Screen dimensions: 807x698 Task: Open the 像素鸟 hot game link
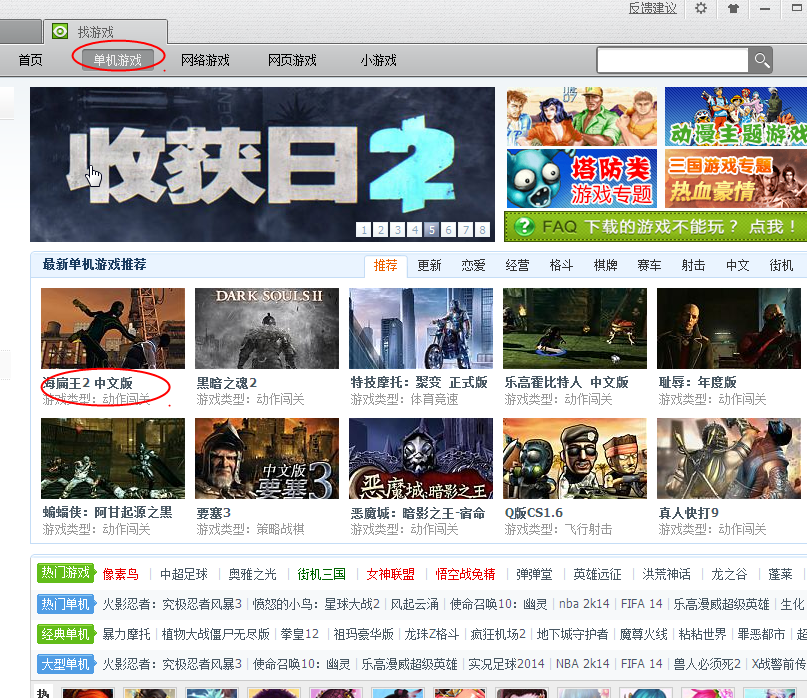click(120, 574)
